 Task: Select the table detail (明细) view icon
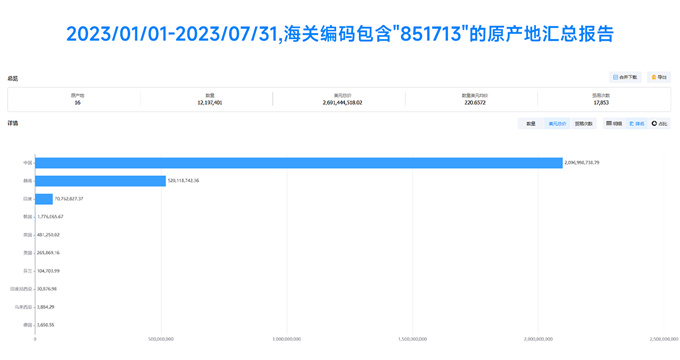click(x=609, y=124)
